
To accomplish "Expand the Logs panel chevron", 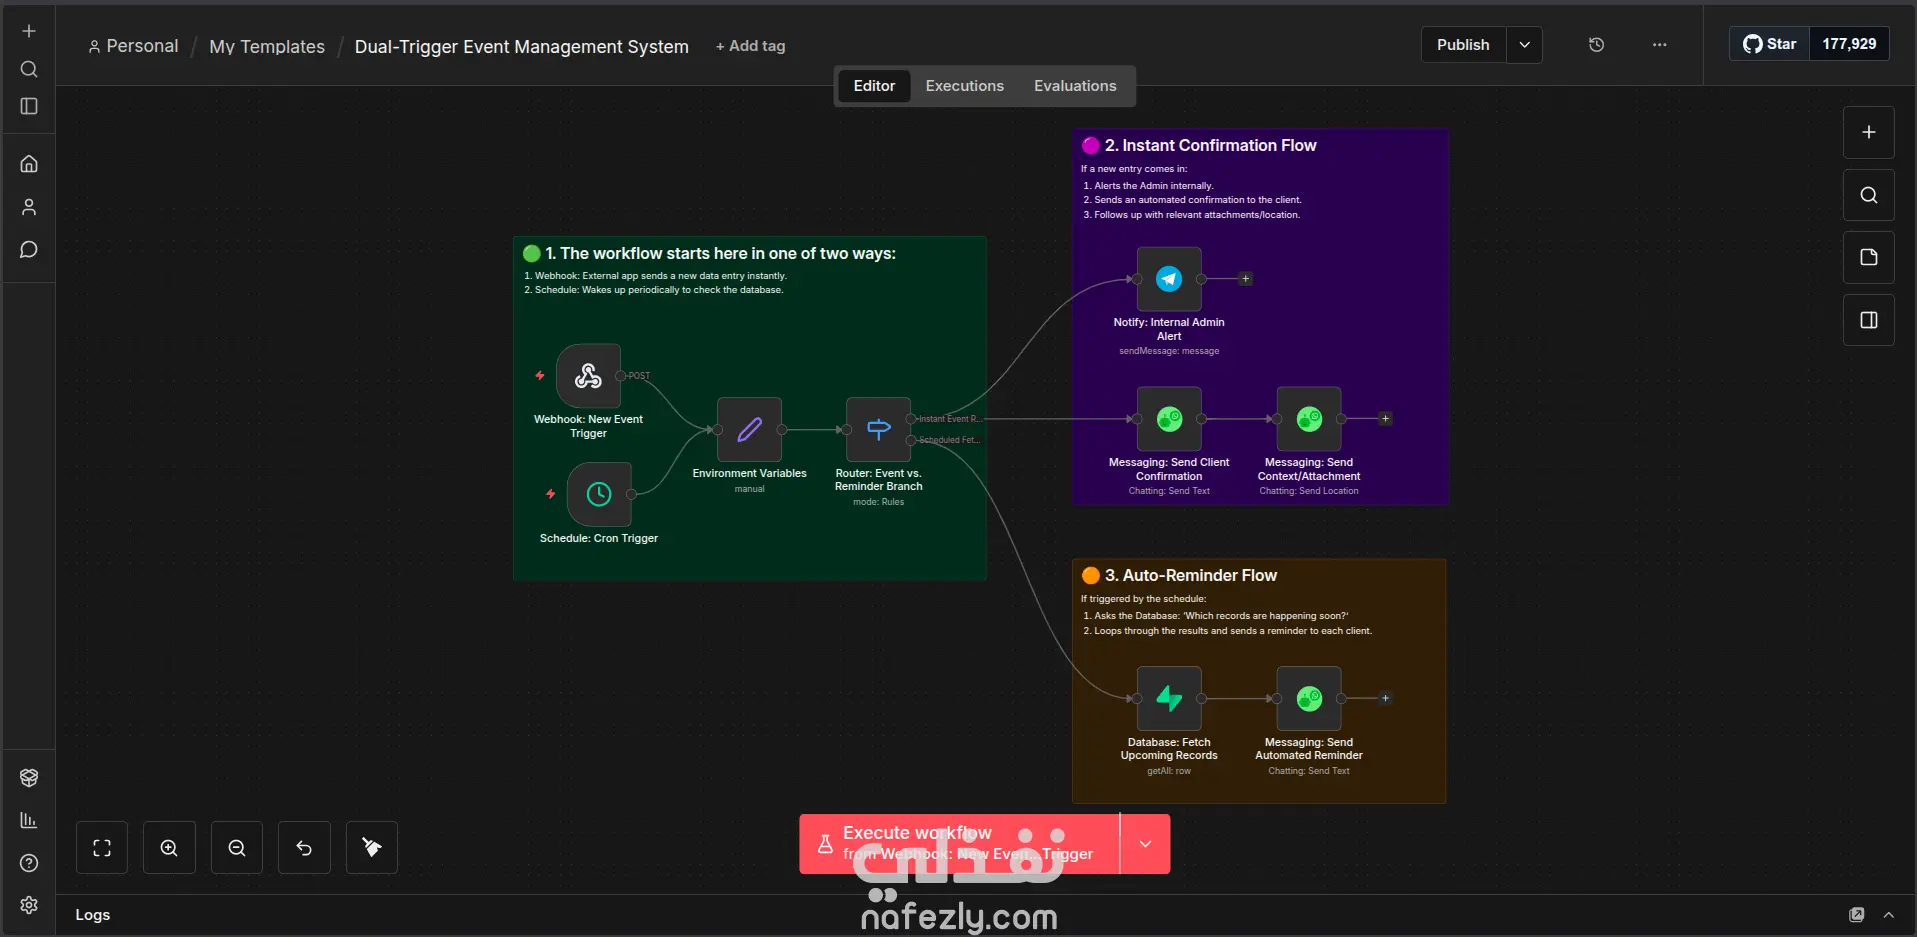I will (x=1889, y=915).
